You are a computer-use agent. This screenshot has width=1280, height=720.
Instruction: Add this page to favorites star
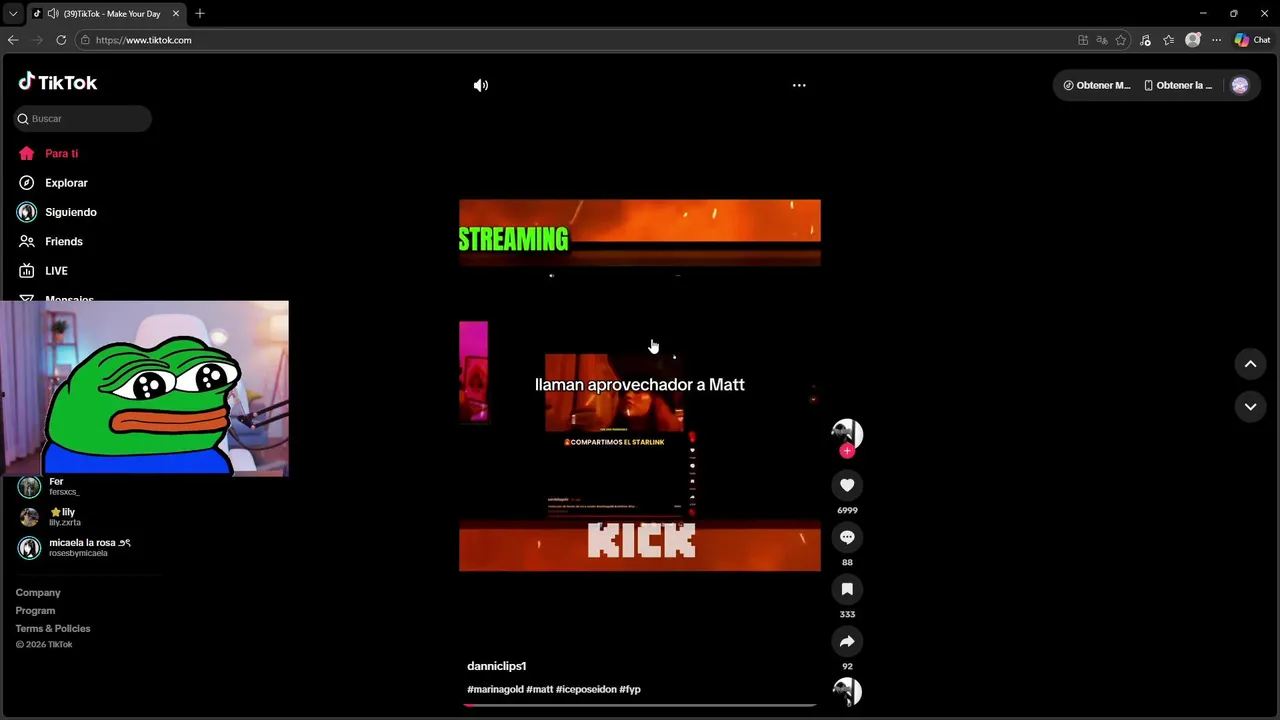pyautogui.click(x=1121, y=40)
